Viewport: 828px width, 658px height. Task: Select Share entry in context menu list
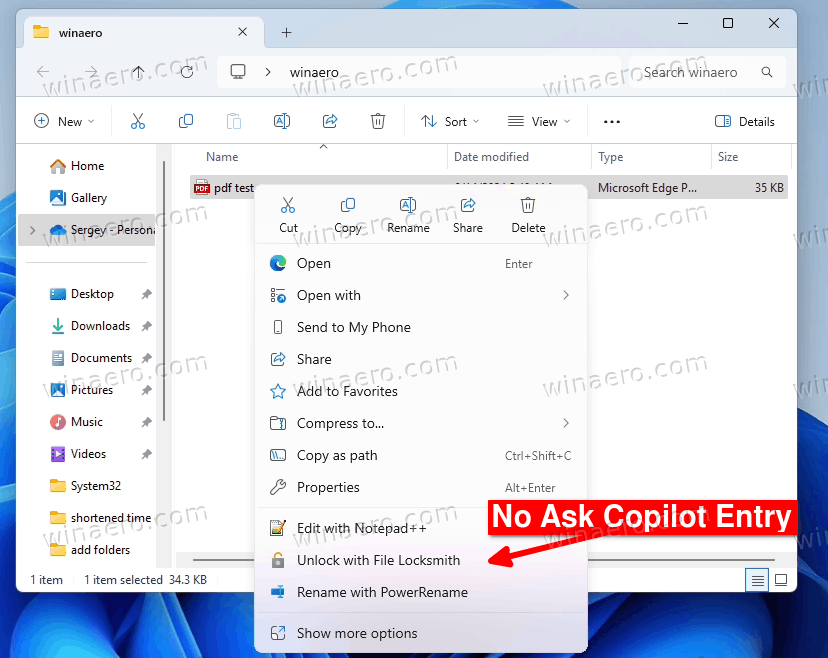(421, 359)
